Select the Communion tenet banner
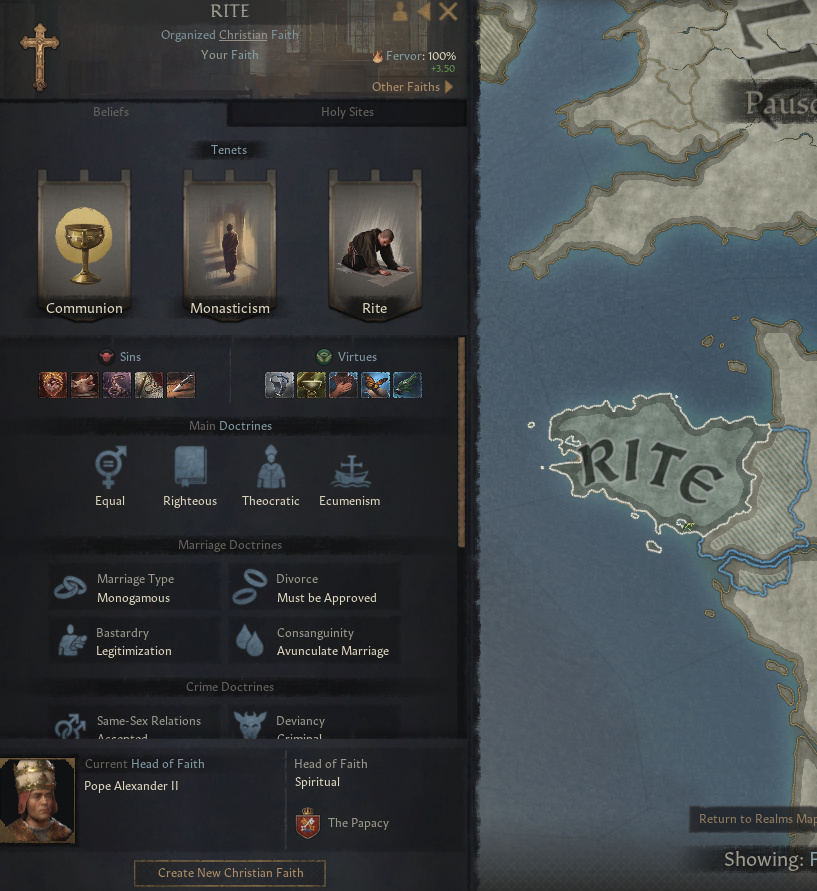 click(x=84, y=245)
